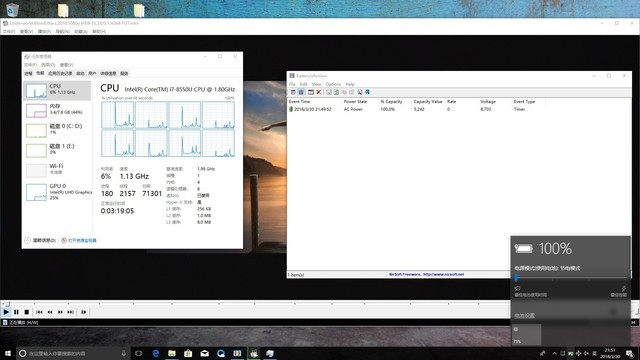Image resolution: width=640 pixels, height=360 pixels.
Task: Click the copy icon in BatteryInfoView toolbar
Action: tap(344, 92)
